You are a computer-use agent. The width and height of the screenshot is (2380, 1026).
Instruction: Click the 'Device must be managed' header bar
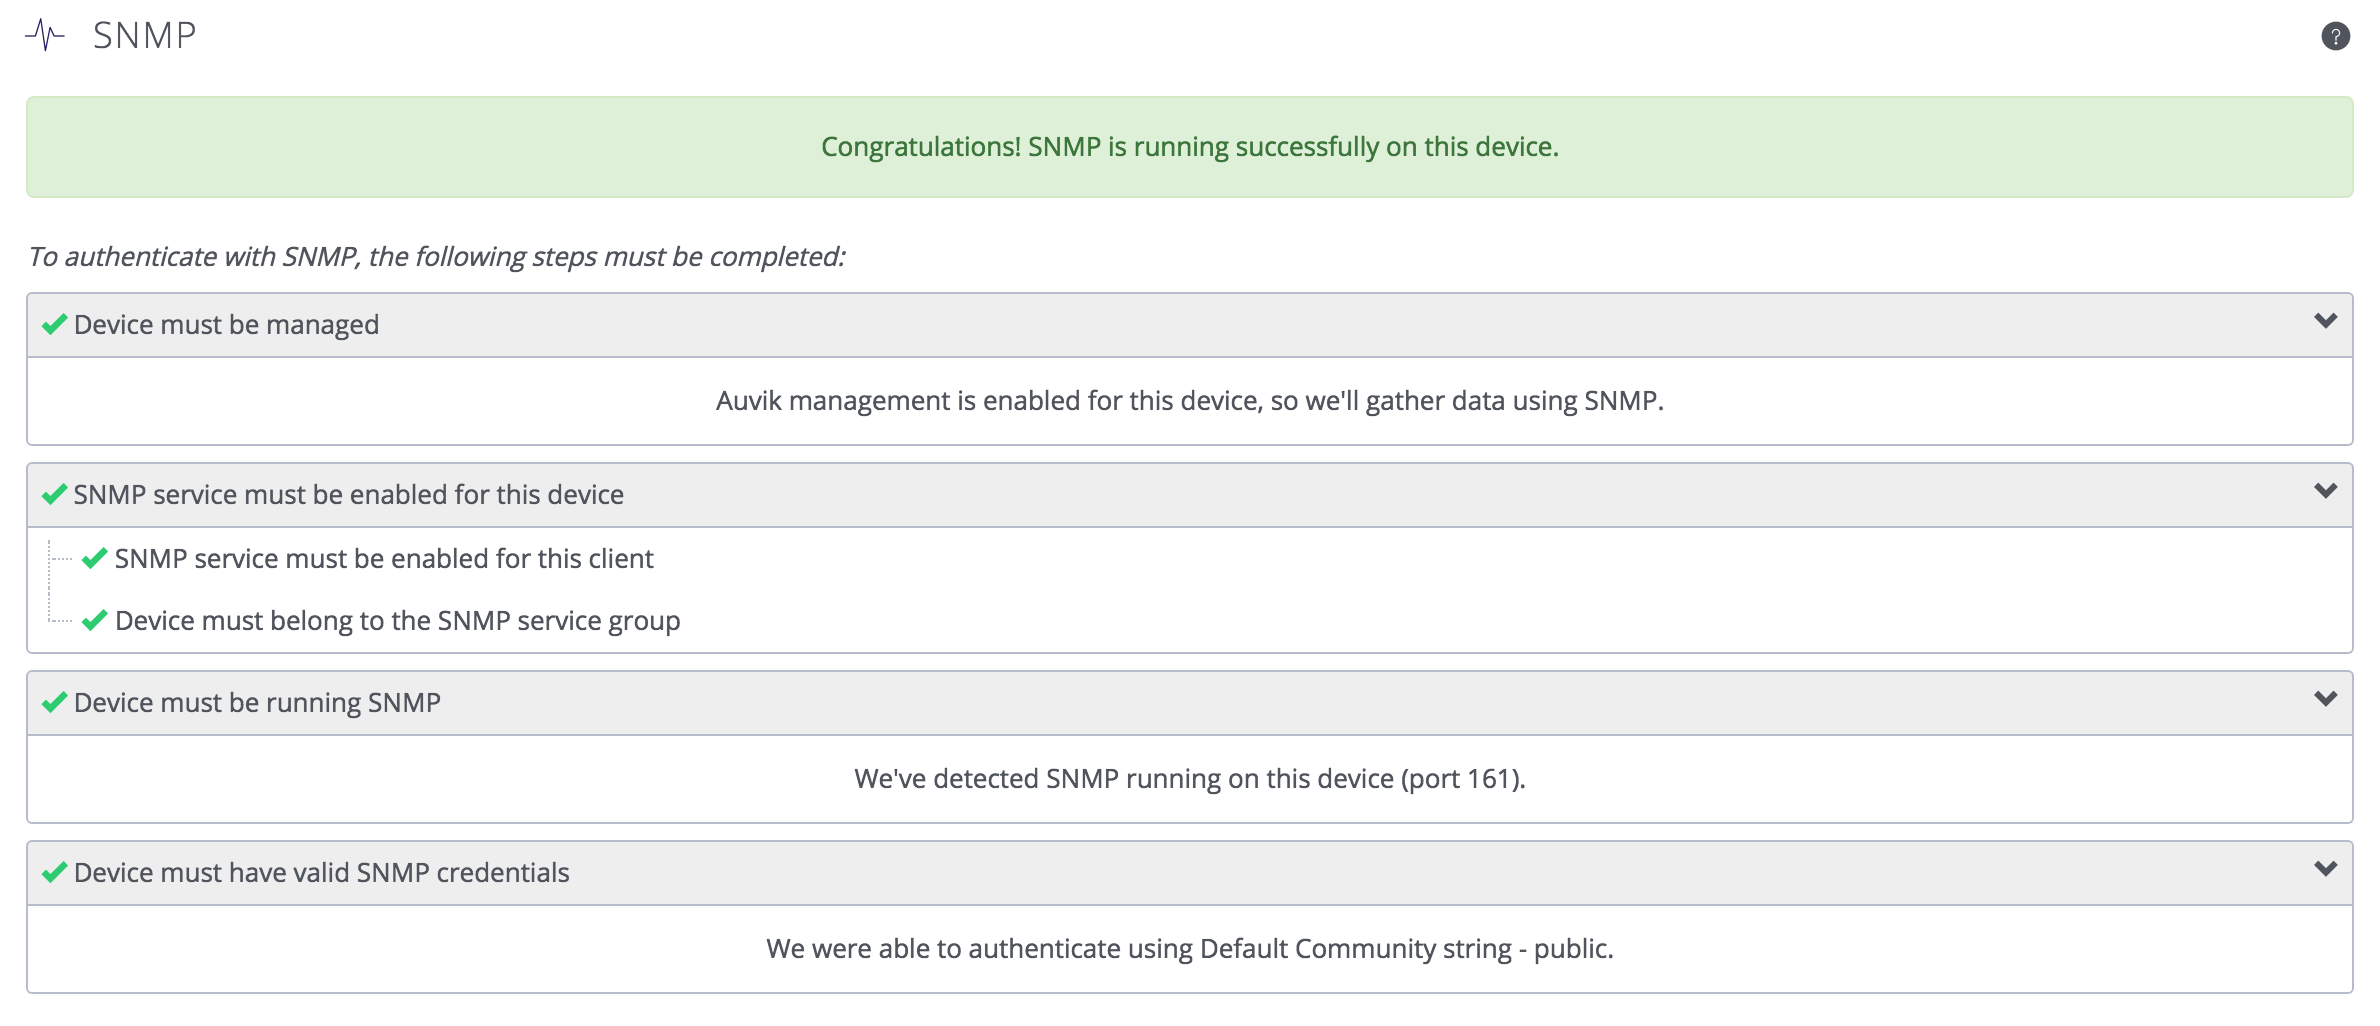(225, 324)
